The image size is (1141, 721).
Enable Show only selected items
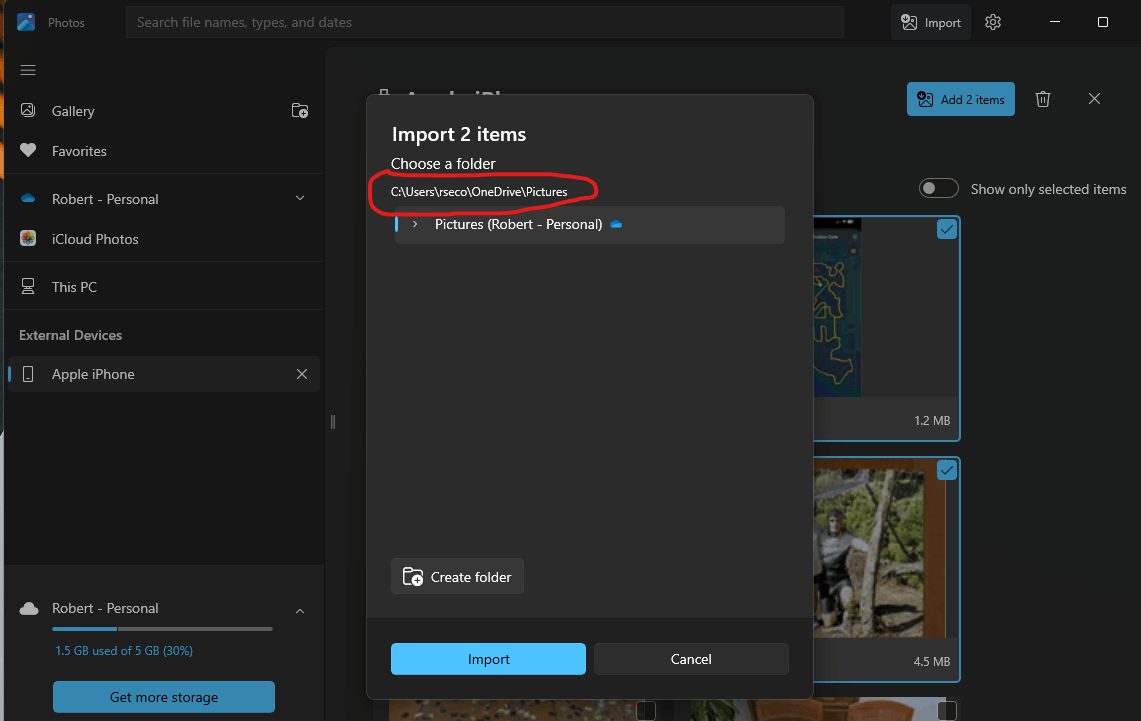(938, 187)
